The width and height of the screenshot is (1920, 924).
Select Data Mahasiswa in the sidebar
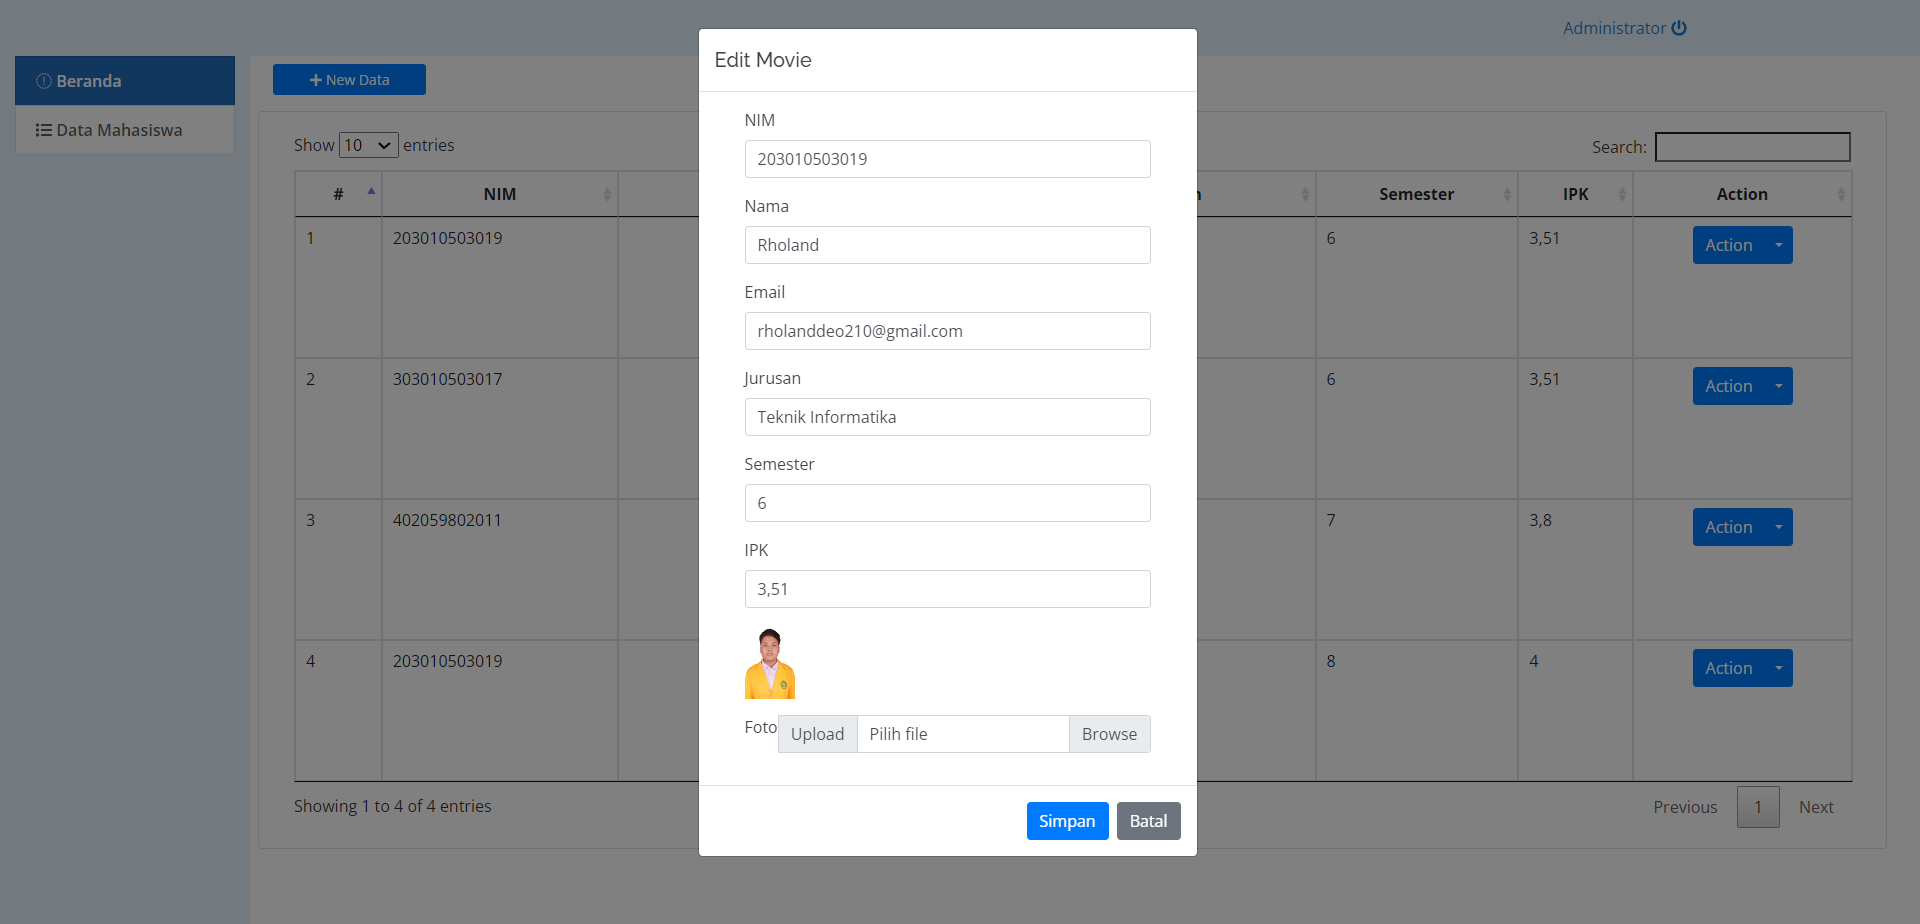119,130
